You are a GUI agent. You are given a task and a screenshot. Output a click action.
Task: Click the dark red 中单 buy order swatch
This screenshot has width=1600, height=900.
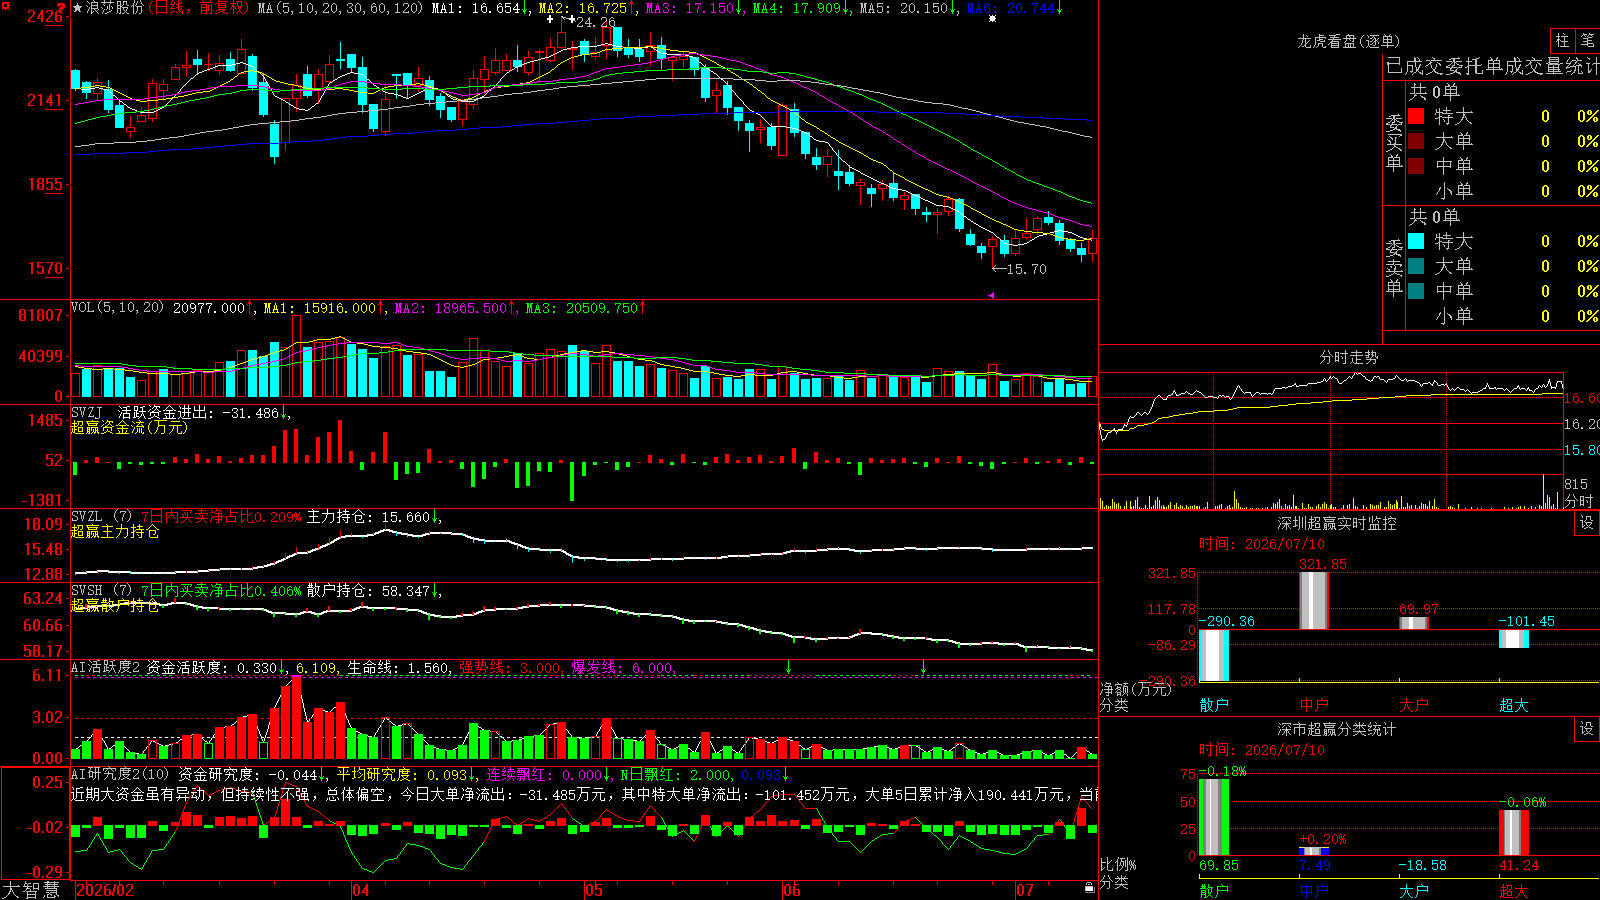tap(1416, 166)
